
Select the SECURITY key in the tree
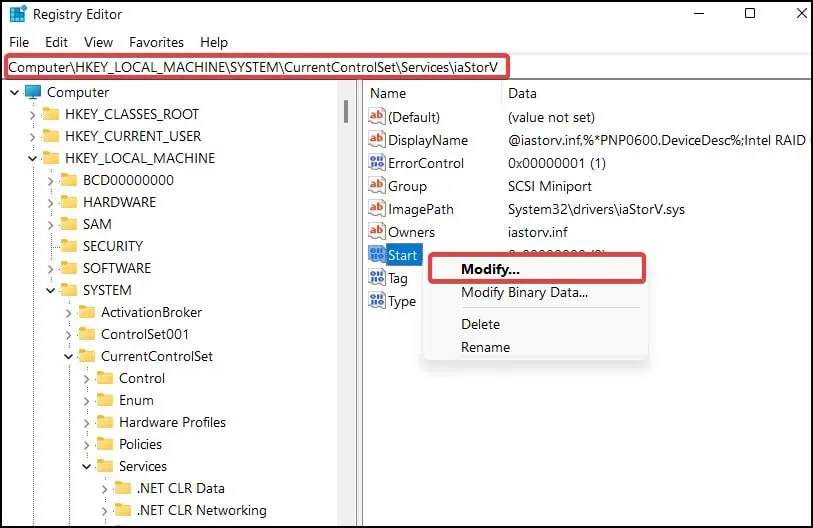(113, 246)
